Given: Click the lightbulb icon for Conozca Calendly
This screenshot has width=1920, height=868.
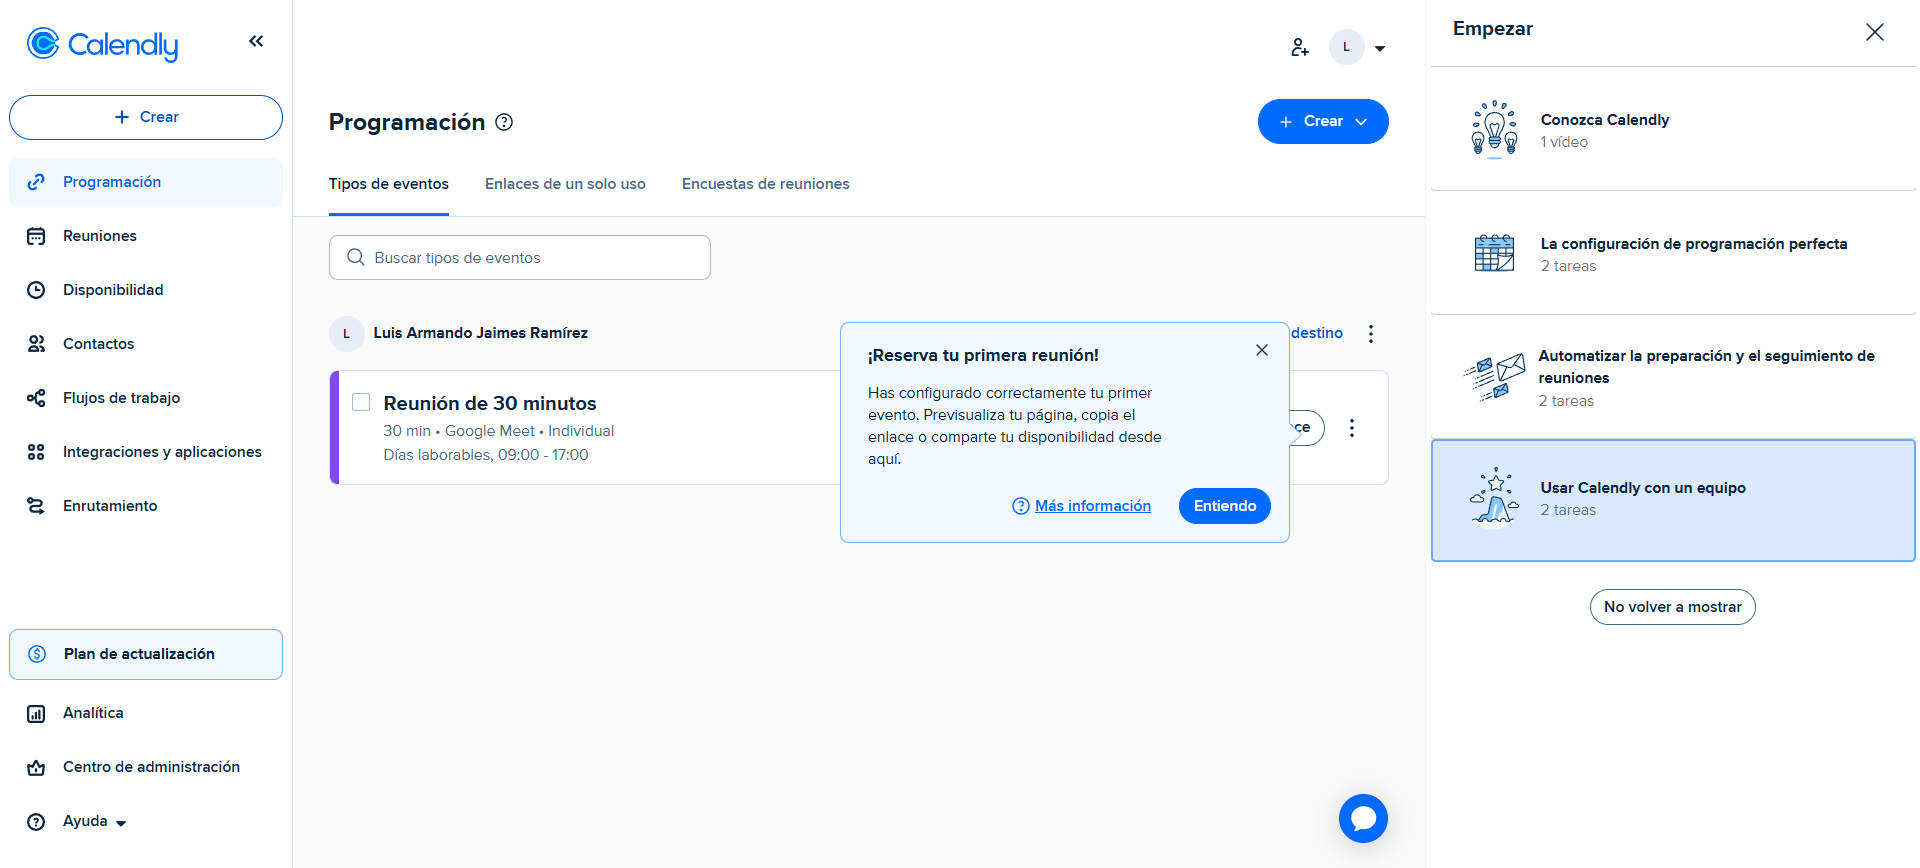Looking at the screenshot, I should (x=1494, y=129).
